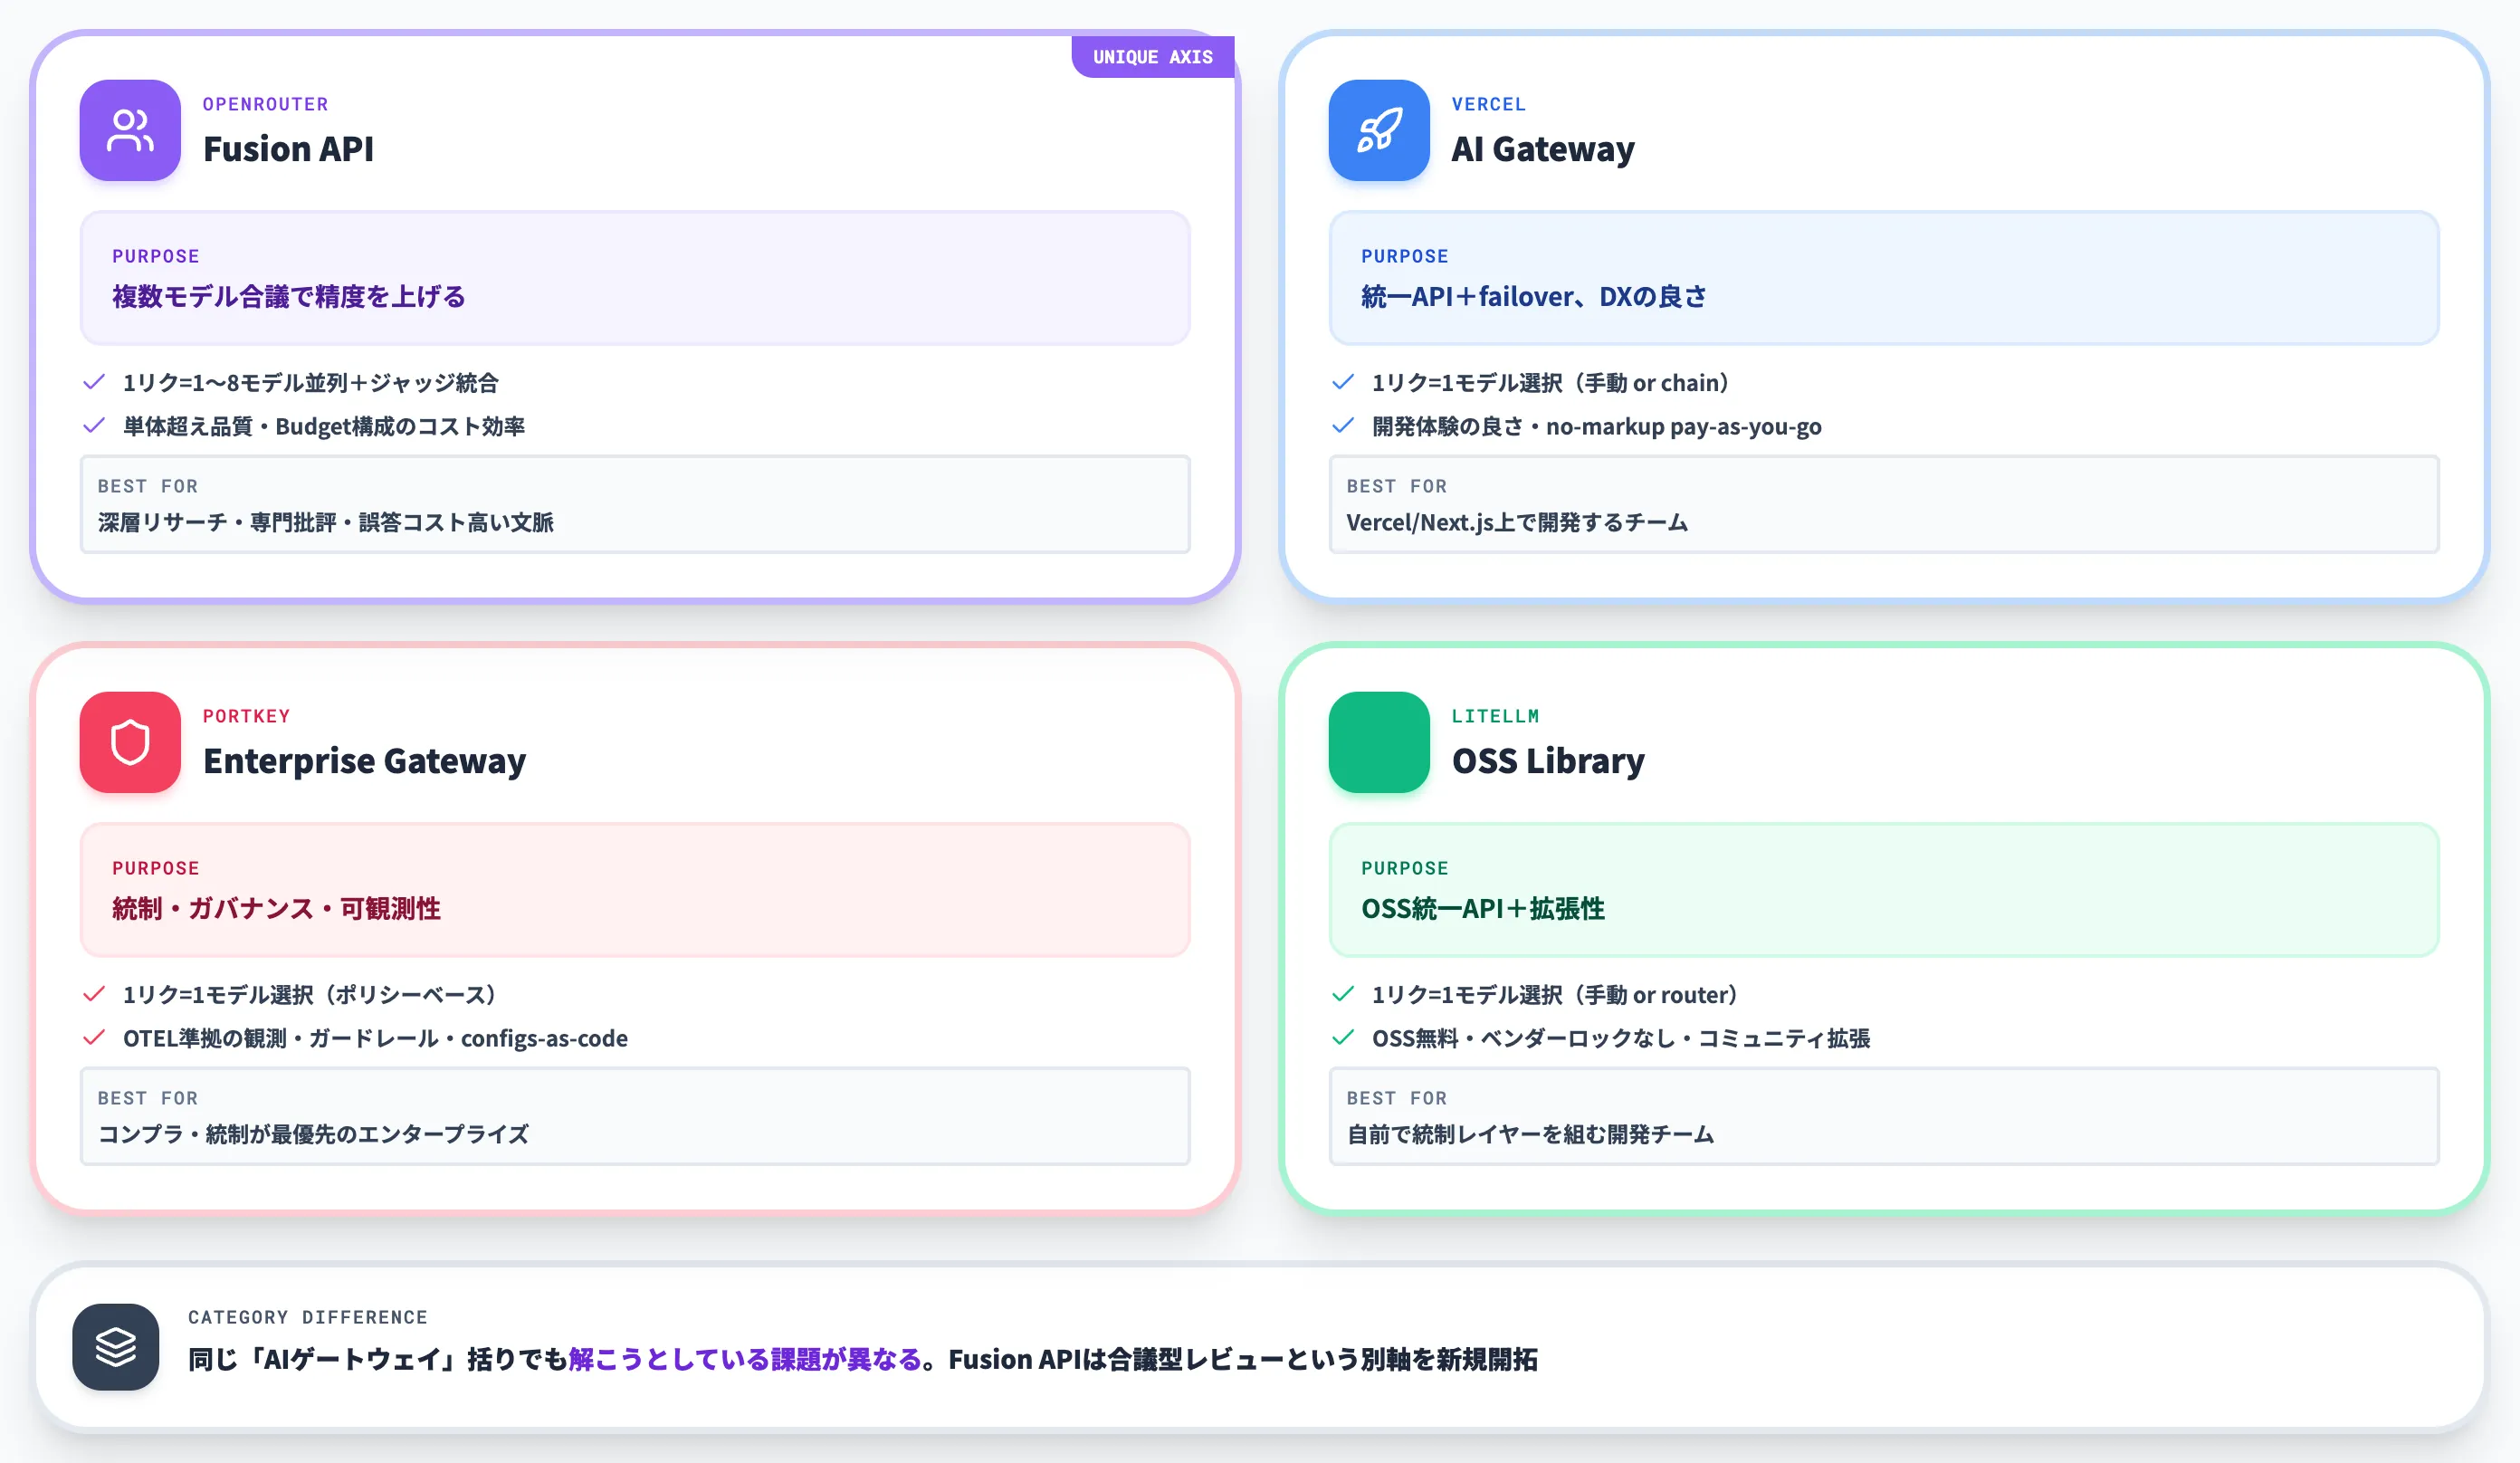
Task: Click the dark layers icon beside Category Difference
Action: (116, 1346)
